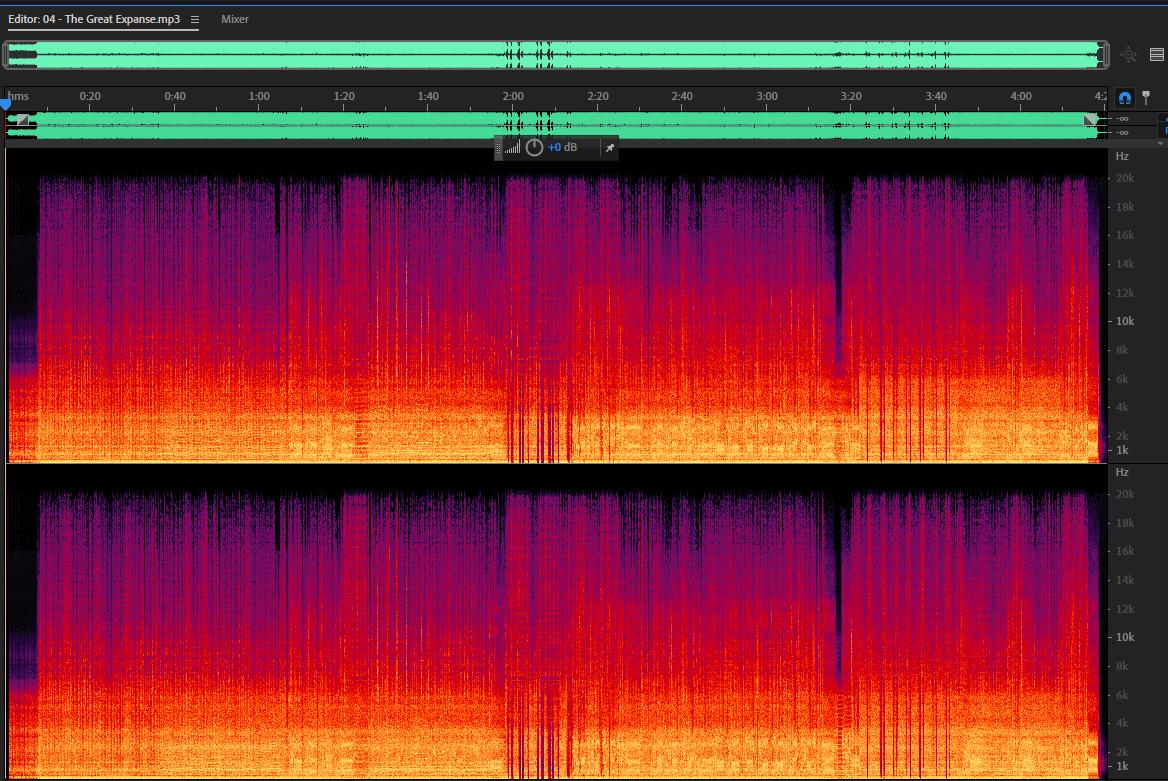This screenshot has width=1168, height=781.
Task: Click the Hz label of the upper channel
Action: tap(1122, 156)
